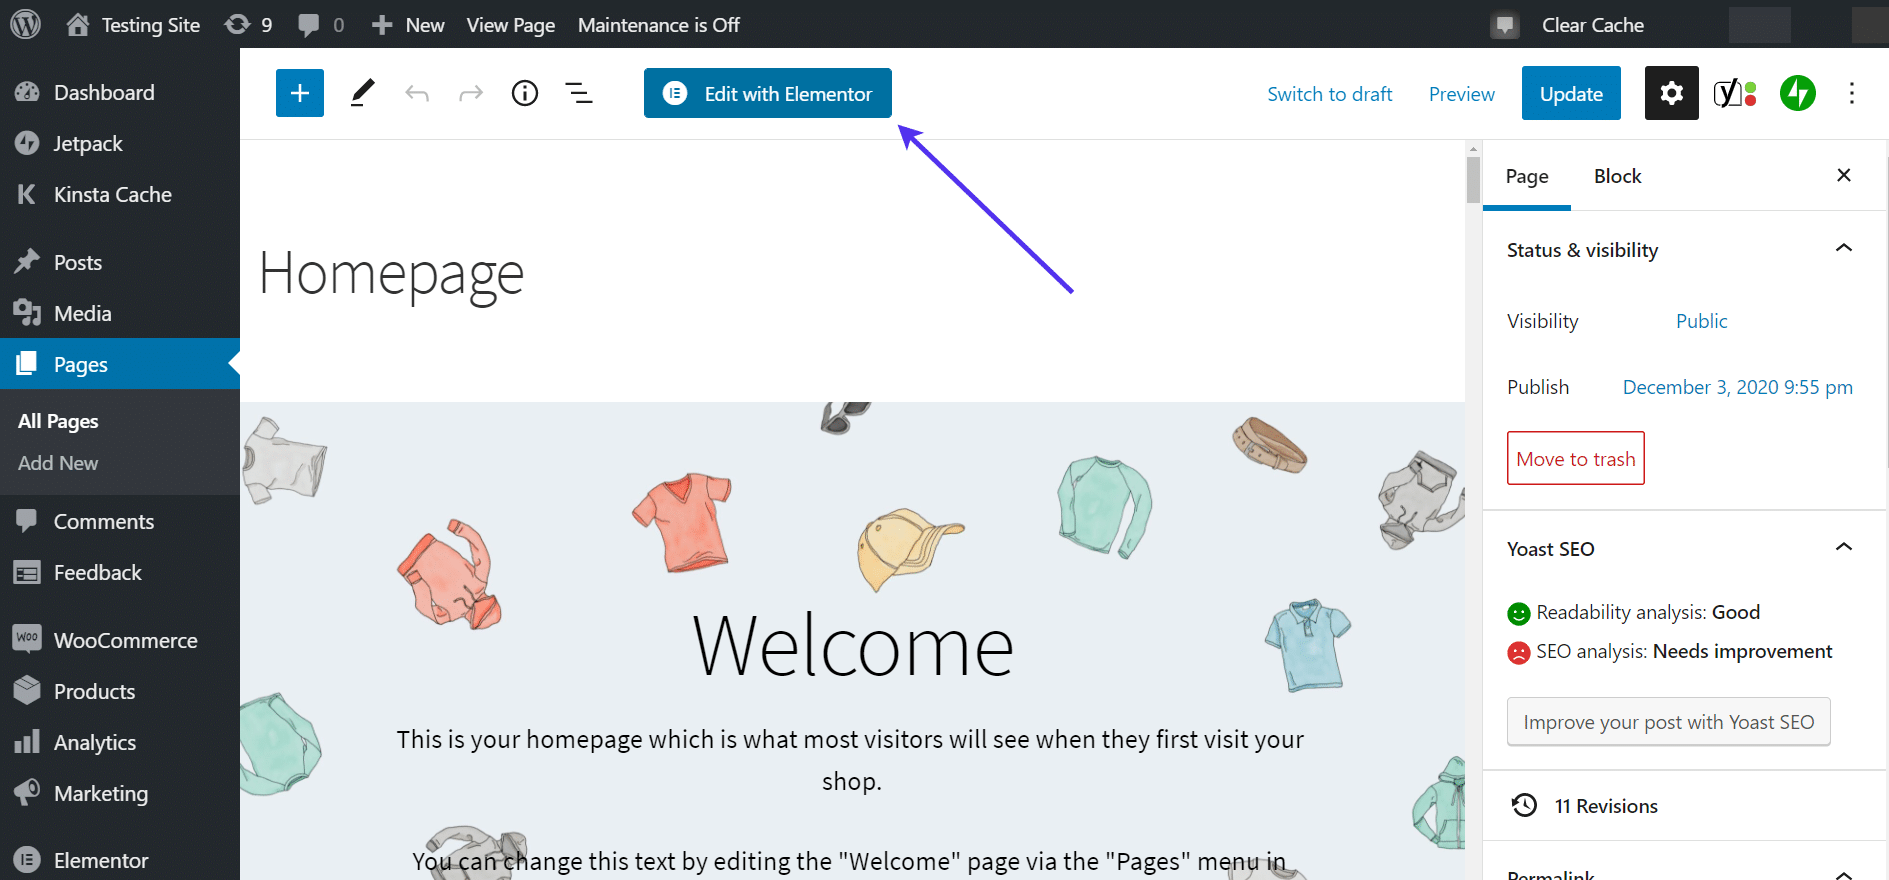The width and height of the screenshot is (1889, 880).
Task: Select the pencil Tools icon
Action: pos(362,93)
